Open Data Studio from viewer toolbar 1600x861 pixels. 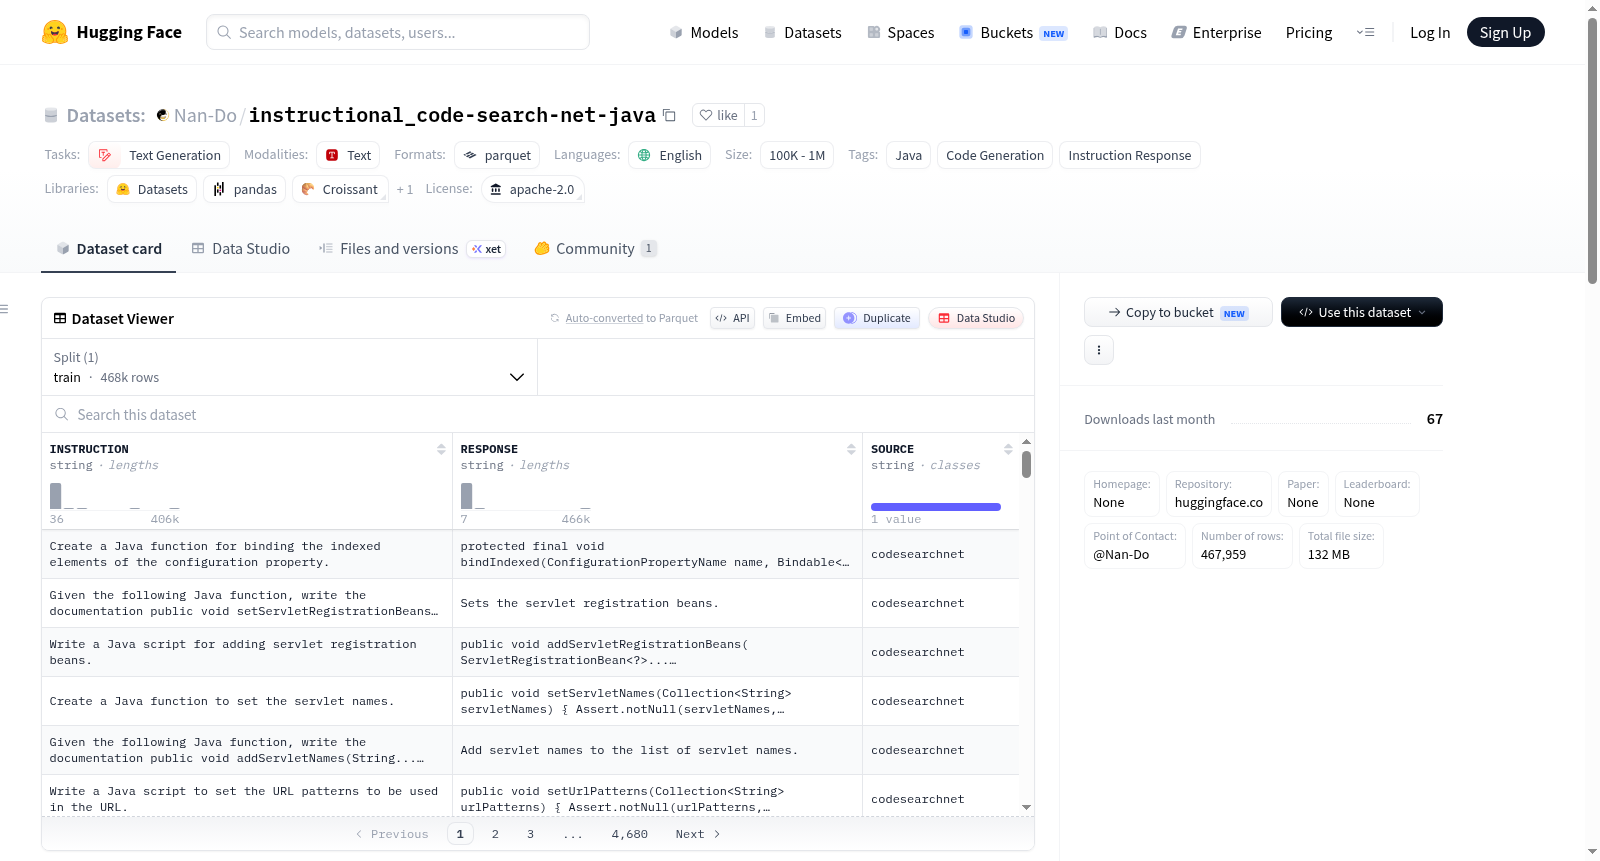pyautogui.click(x=976, y=318)
